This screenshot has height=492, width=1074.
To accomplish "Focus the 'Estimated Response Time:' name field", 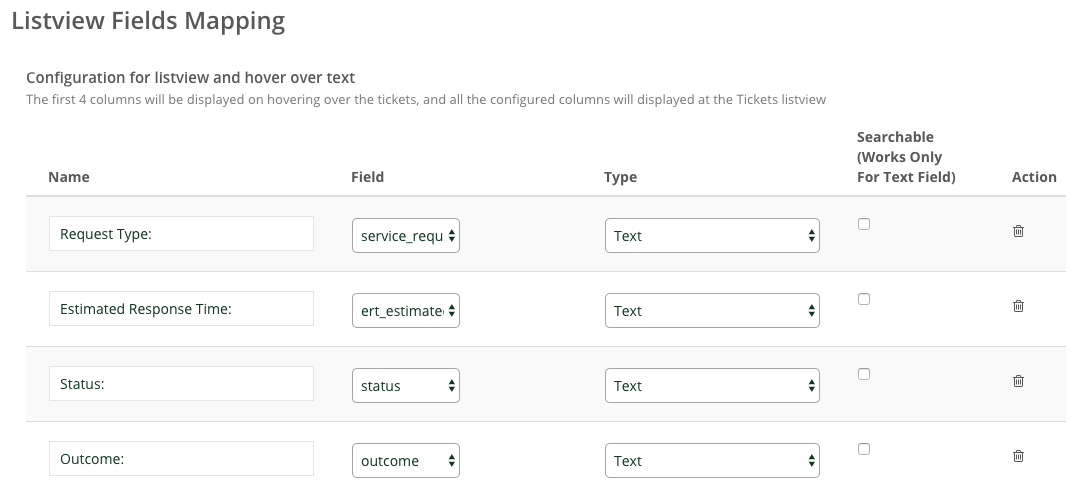I will point(182,308).
